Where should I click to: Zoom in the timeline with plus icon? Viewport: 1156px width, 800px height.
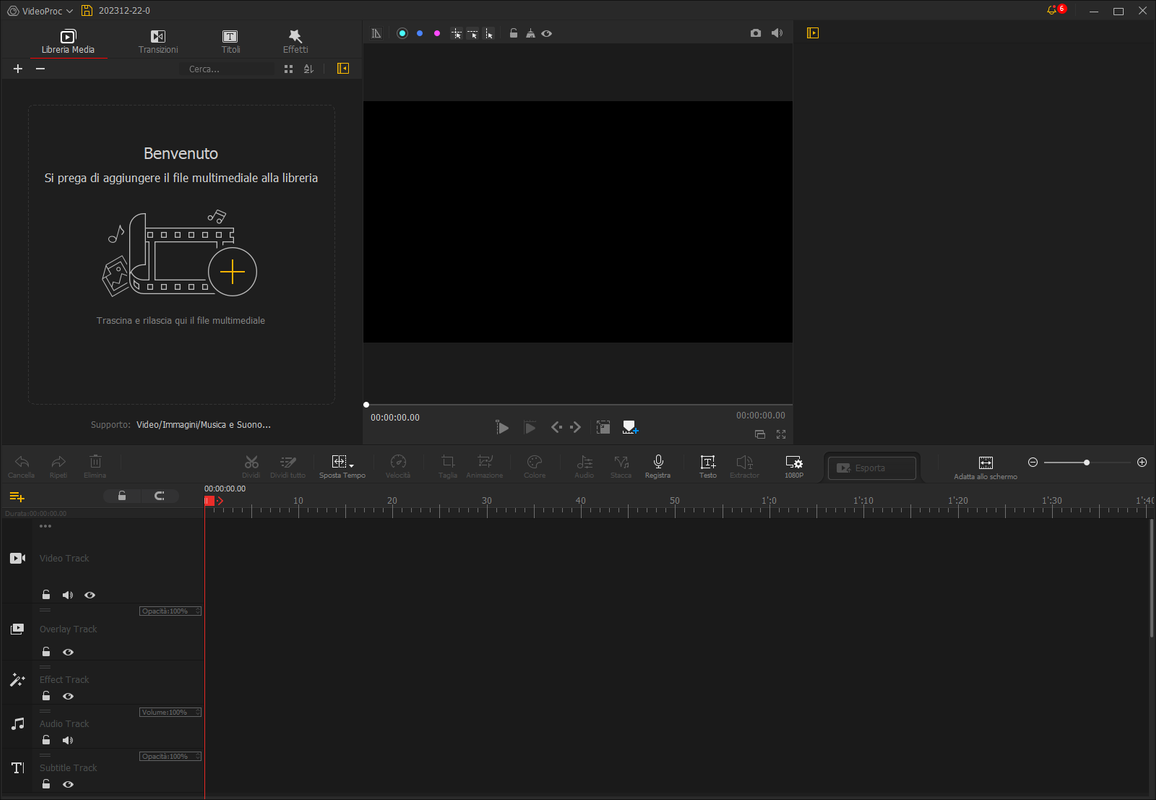click(x=1142, y=462)
